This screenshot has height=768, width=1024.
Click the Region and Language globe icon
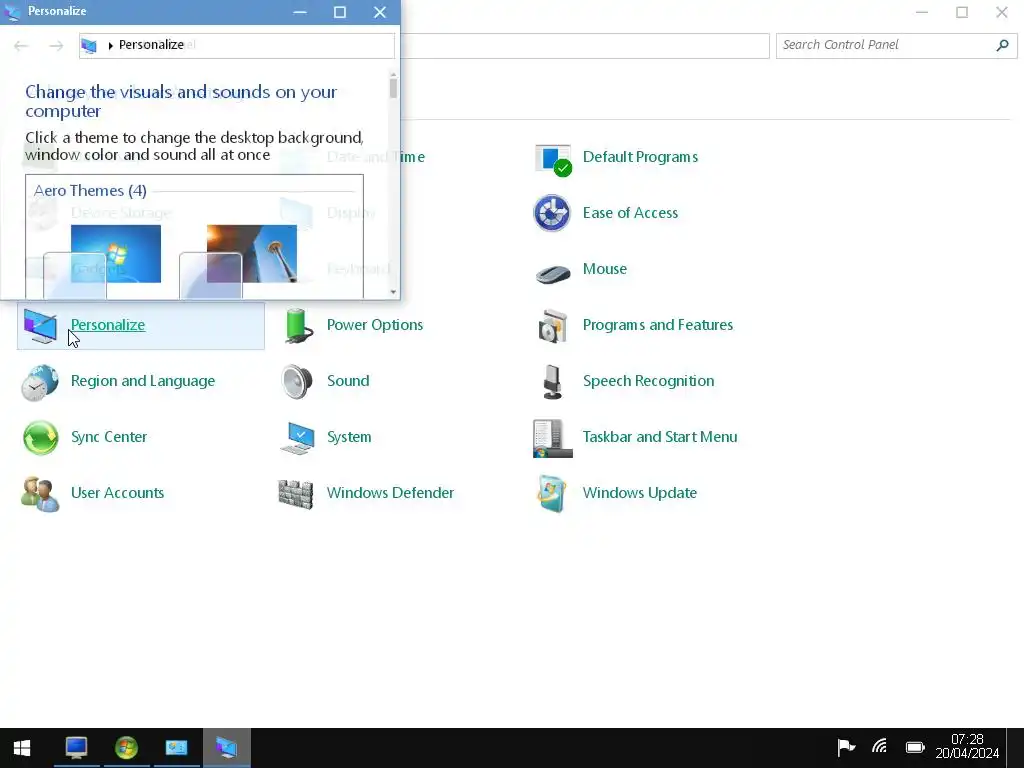coord(40,382)
